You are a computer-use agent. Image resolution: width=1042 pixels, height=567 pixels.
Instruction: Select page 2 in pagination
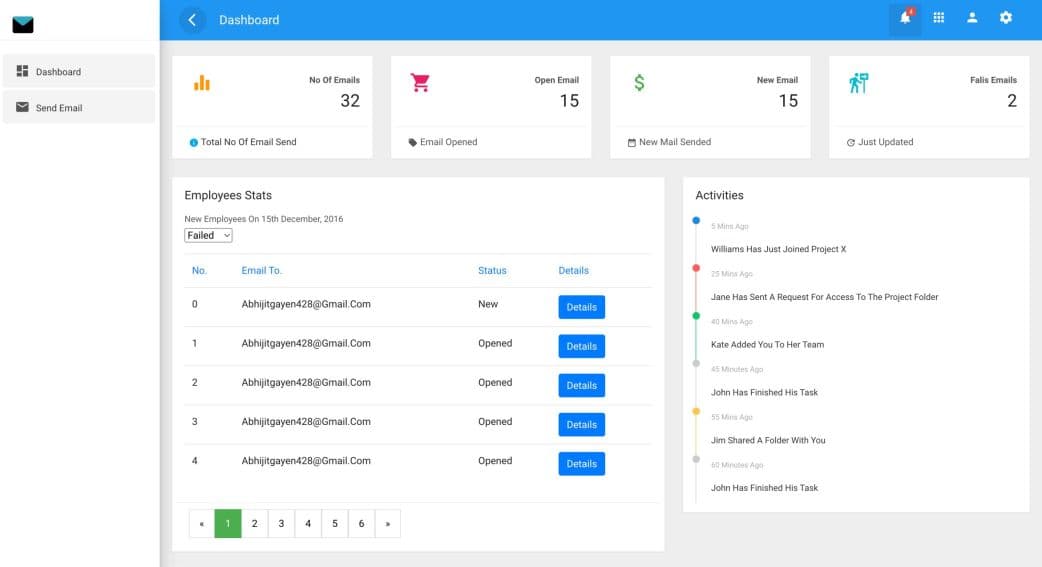pos(255,524)
